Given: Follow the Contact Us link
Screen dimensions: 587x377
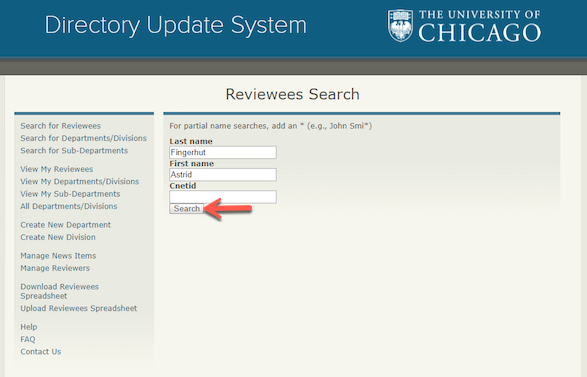Looking at the screenshot, I should point(41,352).
